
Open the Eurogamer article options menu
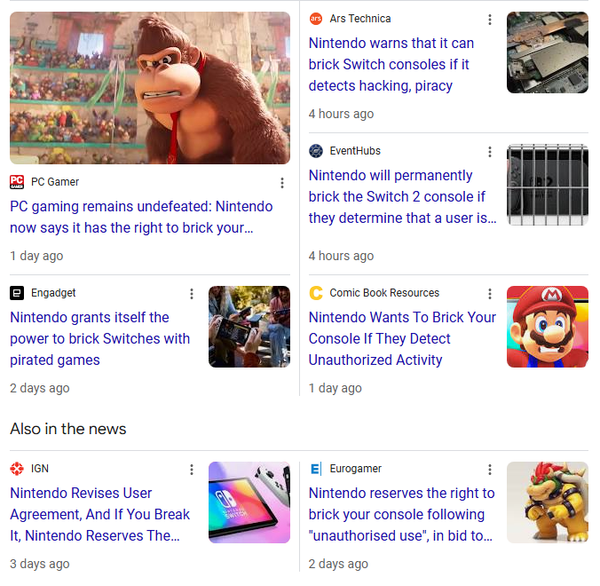(490, 470)
